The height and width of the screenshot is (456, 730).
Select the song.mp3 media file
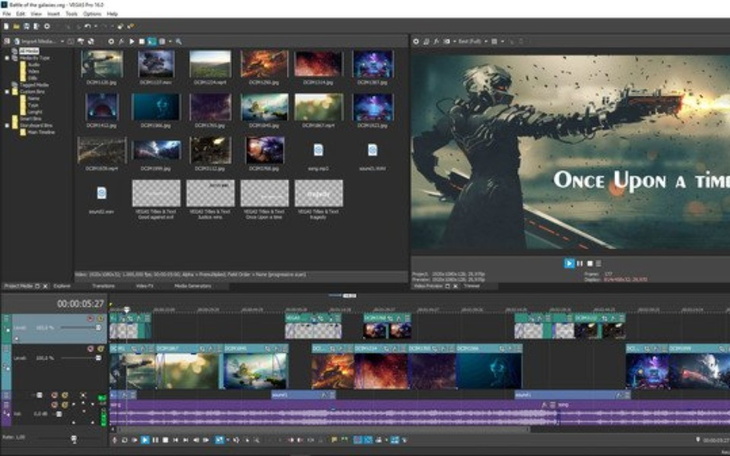318,150
